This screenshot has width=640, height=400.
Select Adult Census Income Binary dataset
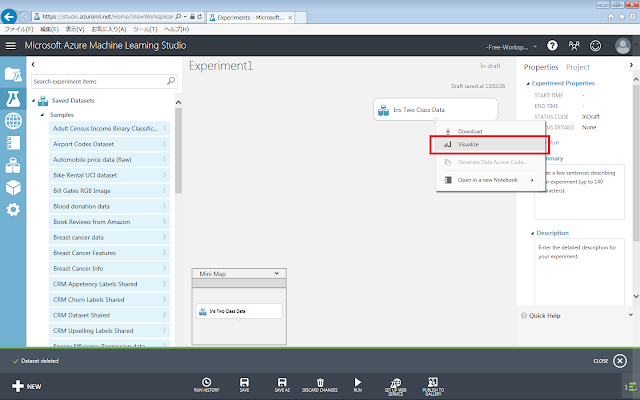109,129
